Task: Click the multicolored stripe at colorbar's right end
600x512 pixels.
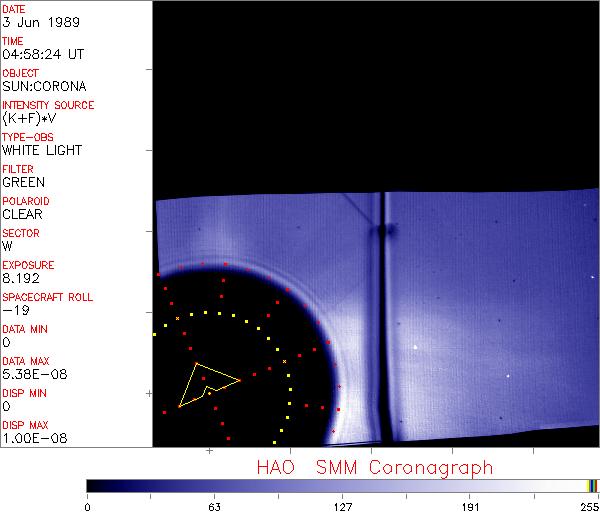Action: 592,485
